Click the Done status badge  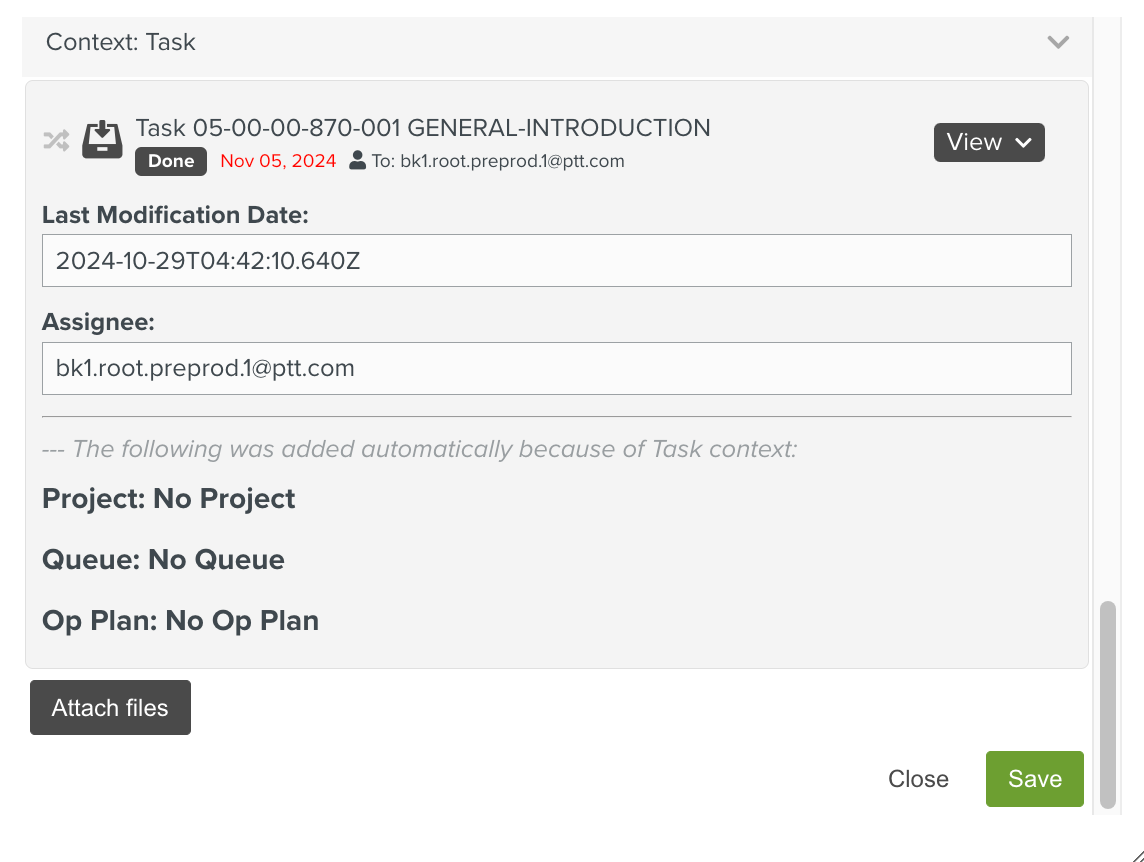(171, 161)
